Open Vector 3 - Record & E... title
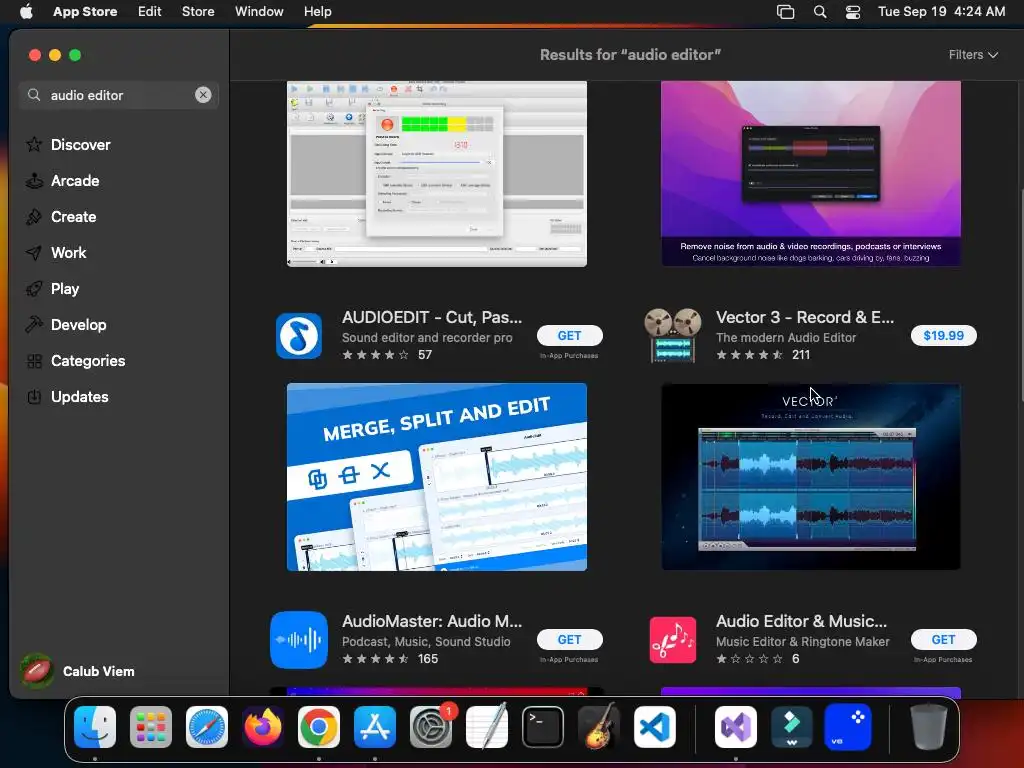 805,317
